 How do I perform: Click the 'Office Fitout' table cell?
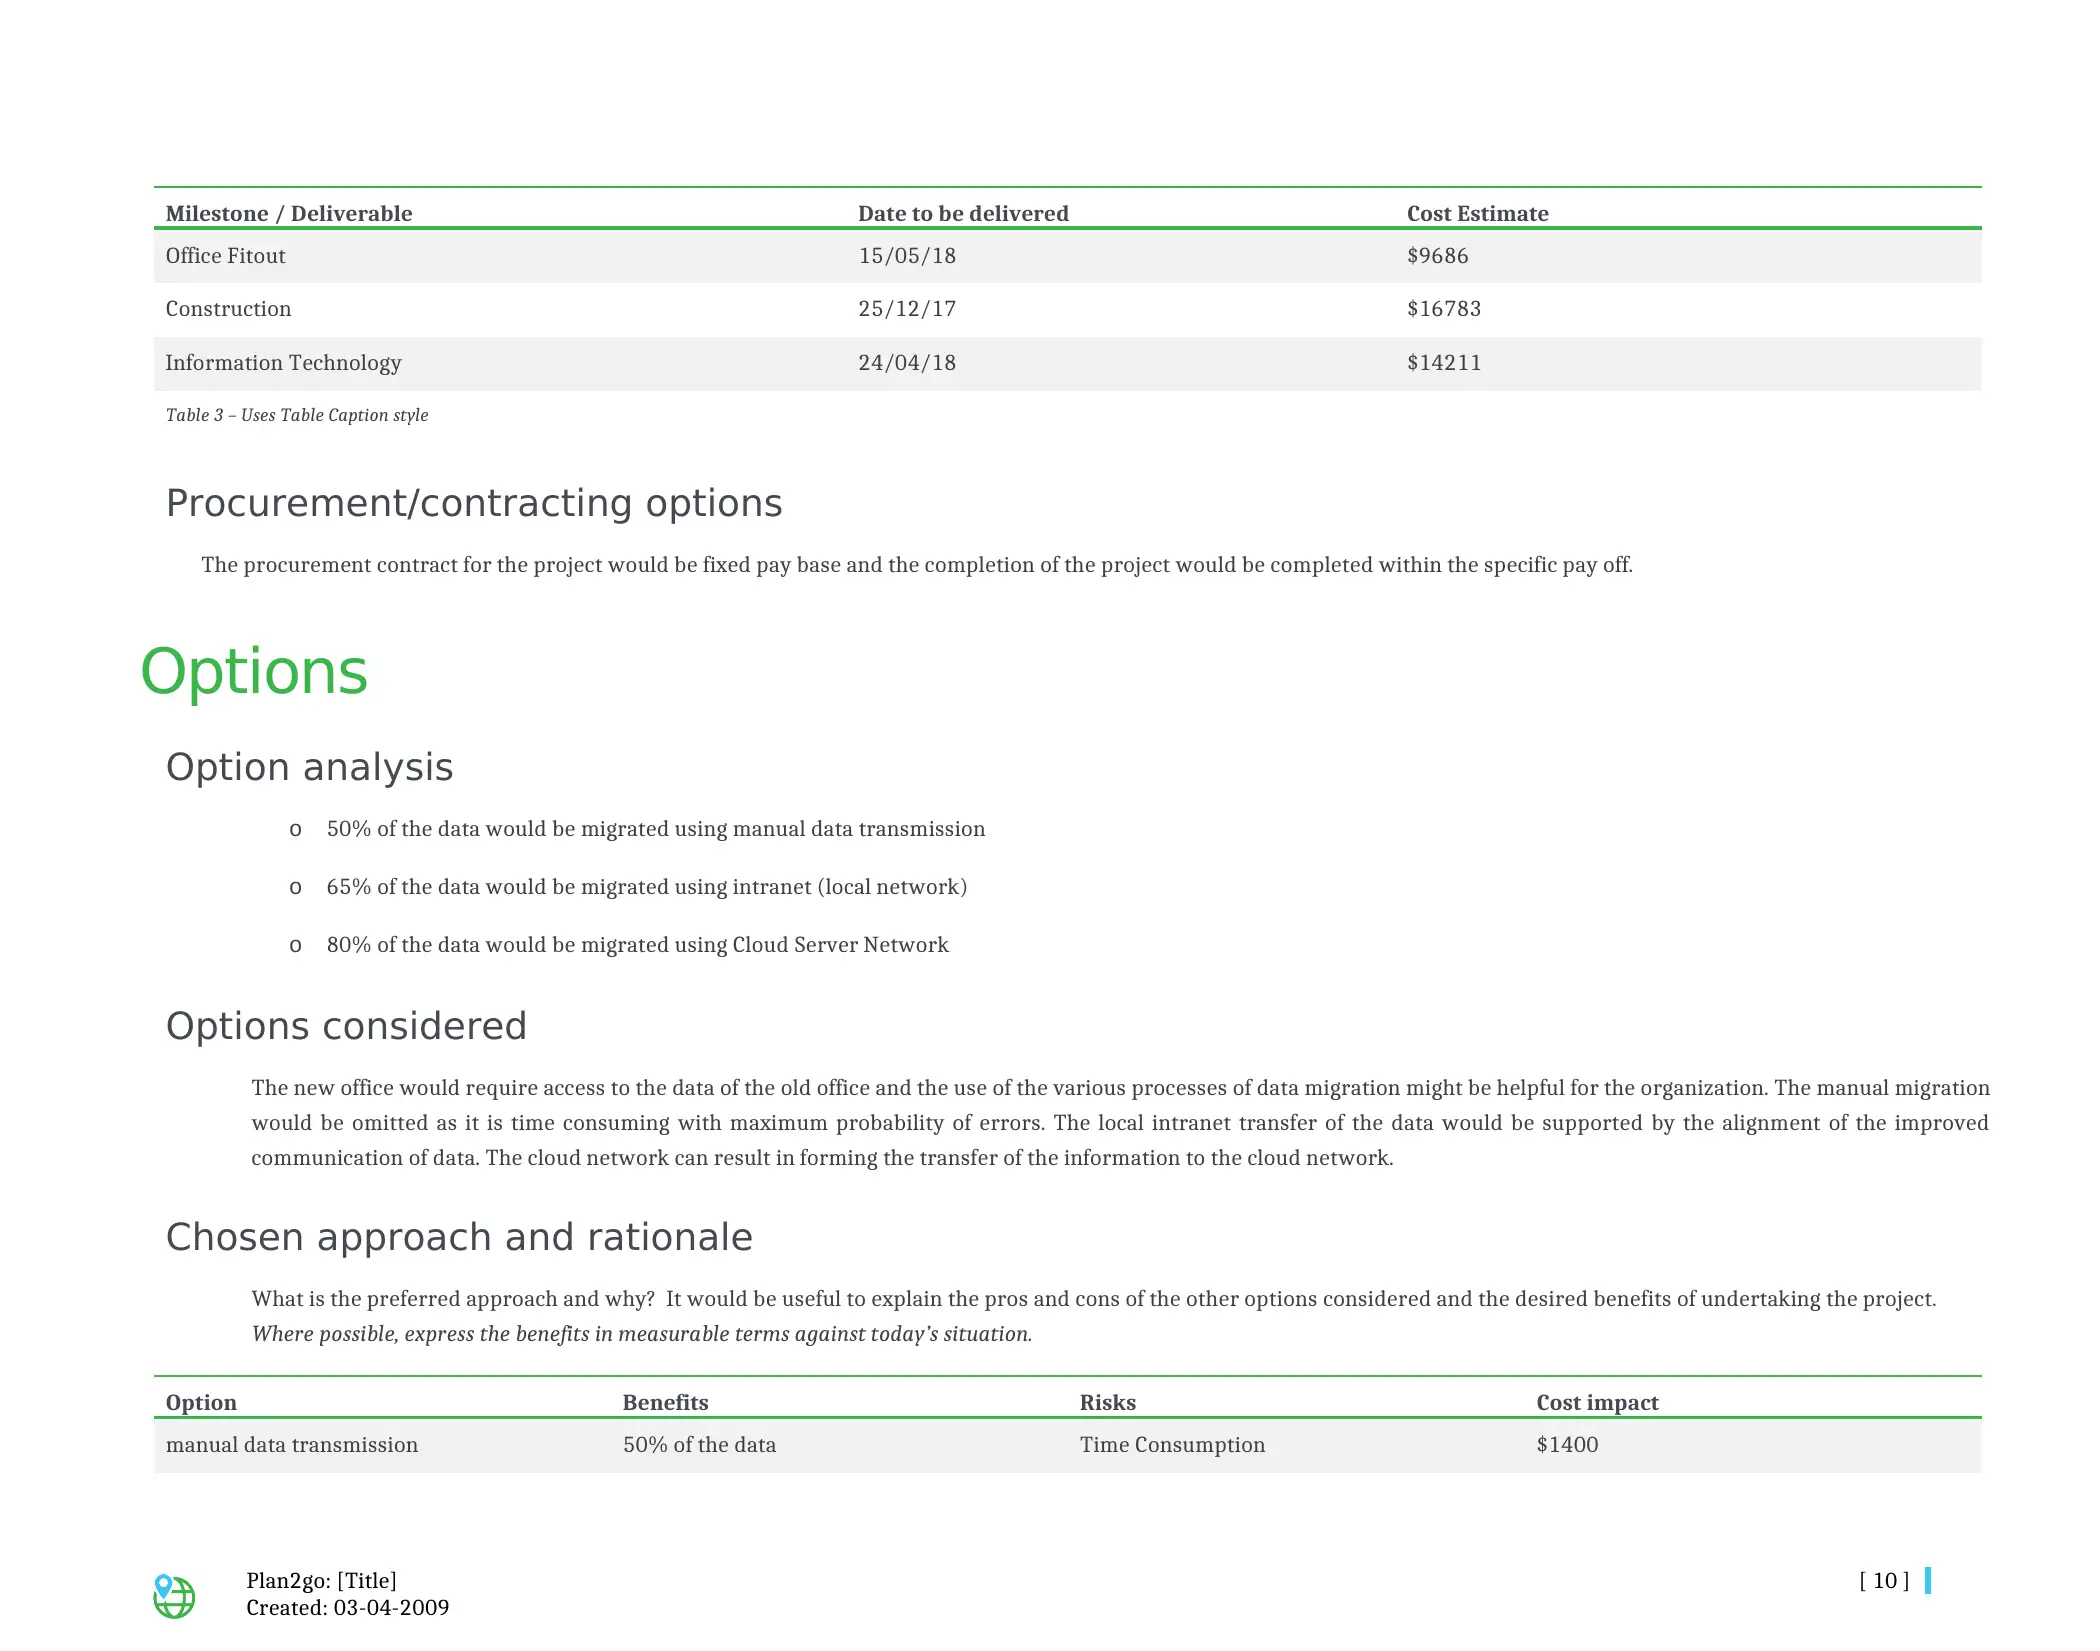225,256
